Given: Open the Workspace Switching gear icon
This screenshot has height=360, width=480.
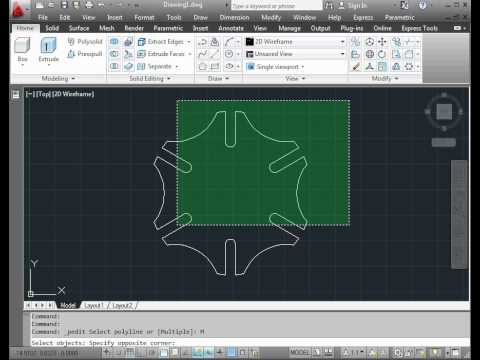Looking at the screenshot, I should tap(397, 353).
